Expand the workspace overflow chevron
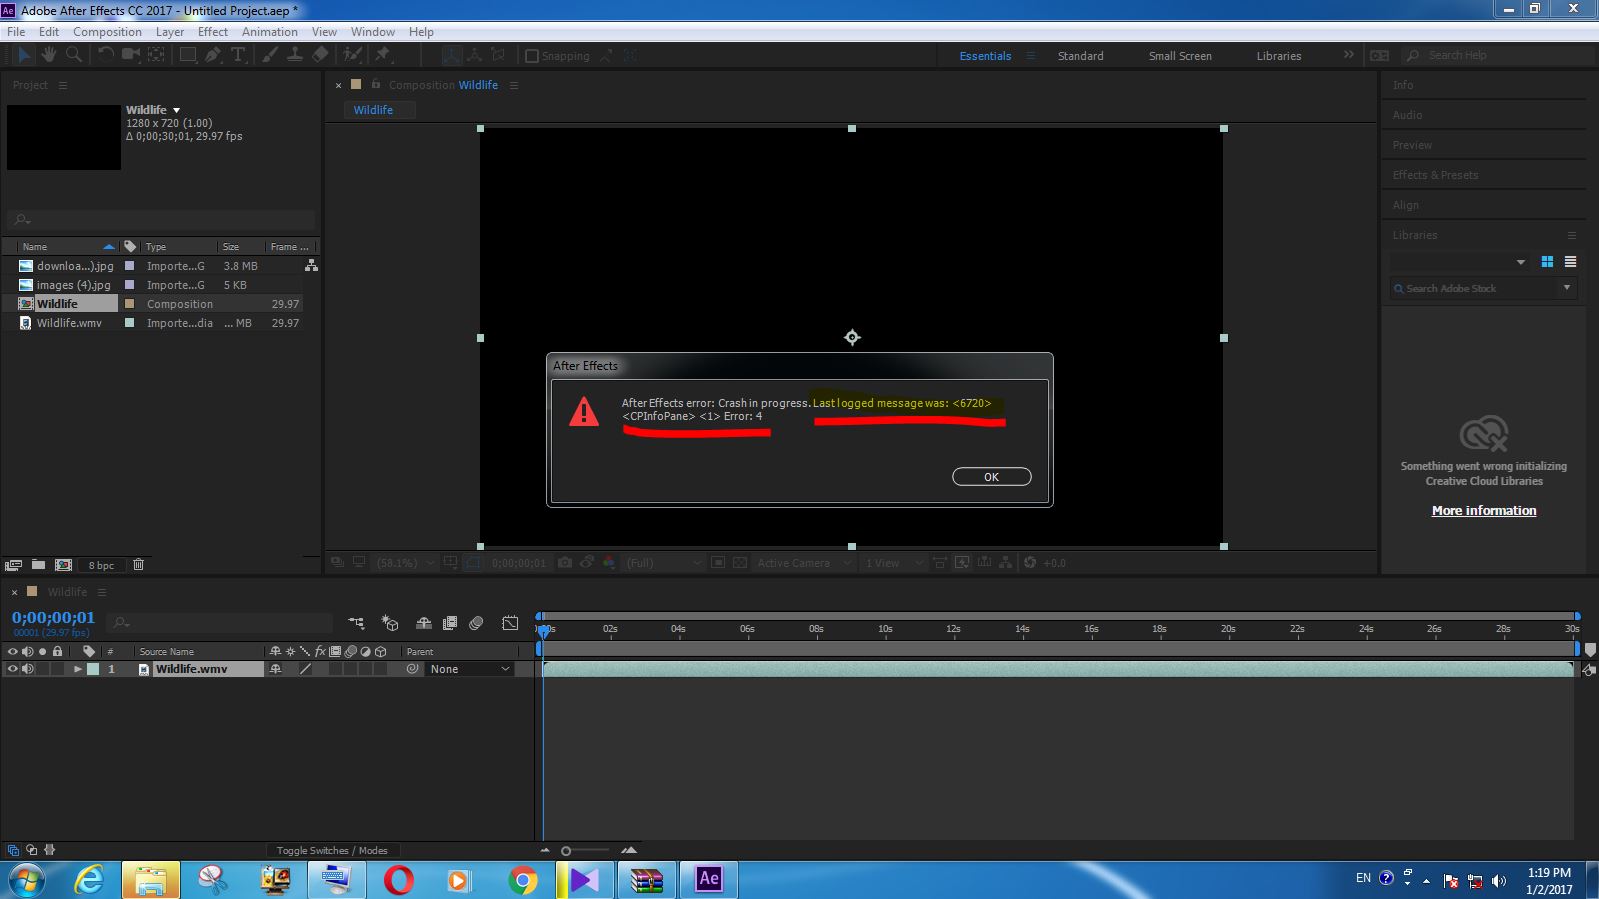Screen dimensions: 1599x899 (1348, 55)
